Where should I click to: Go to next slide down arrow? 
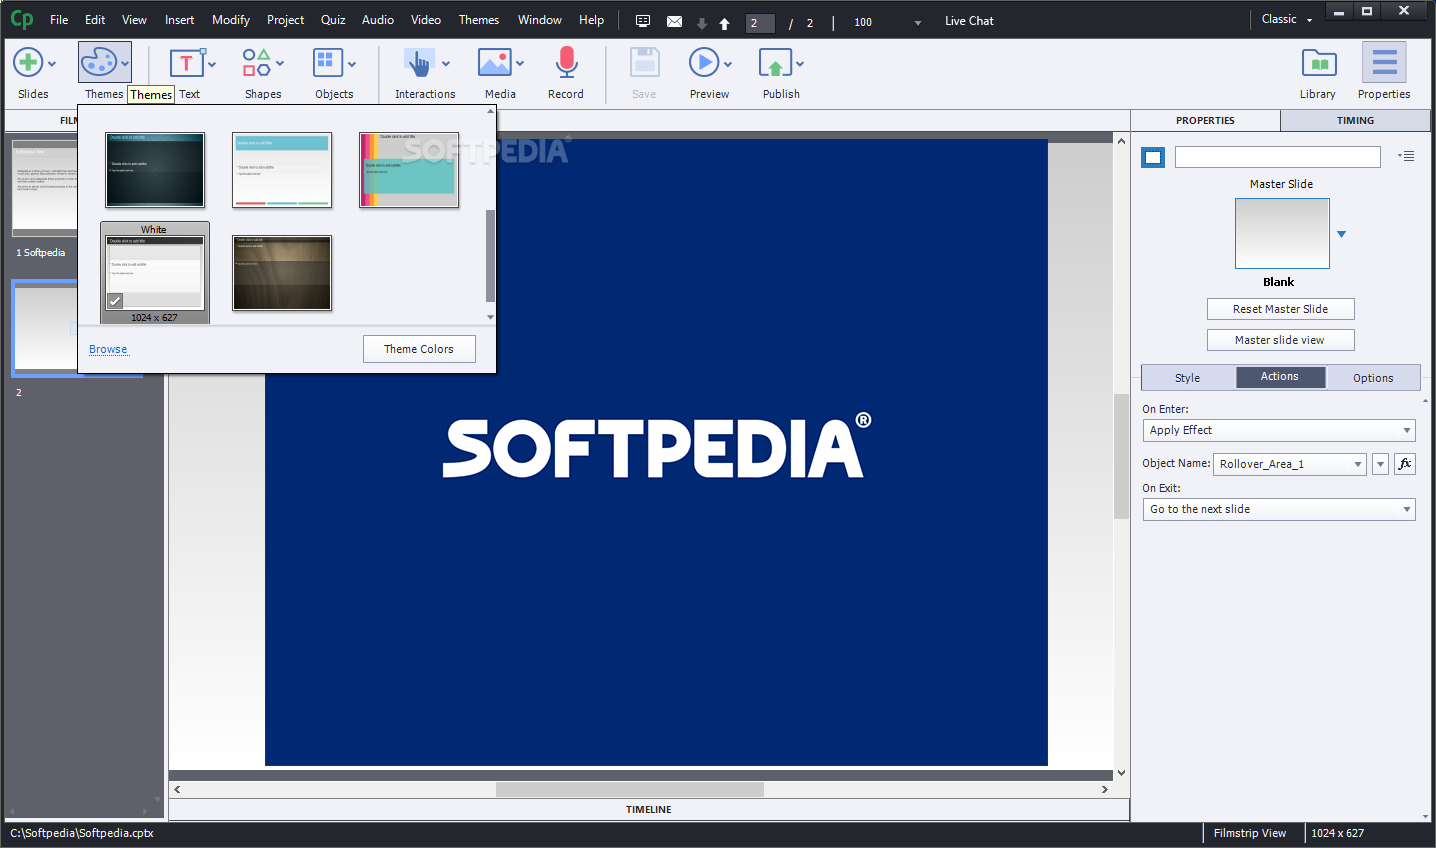point(702,23)
